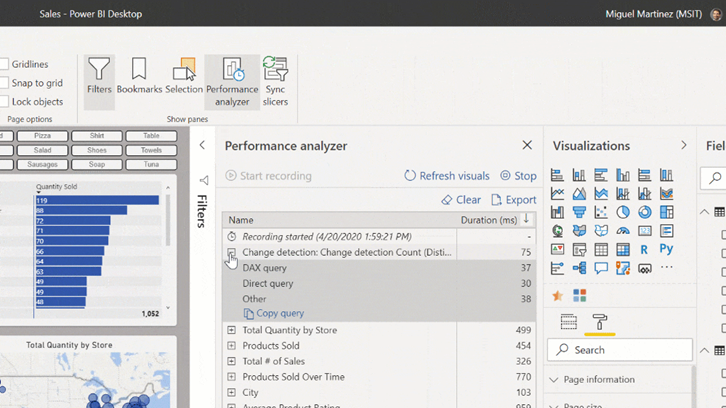Close the Performance analyzer pane
The width and height of the screenshot is (726, 408).
pos(527,145)
